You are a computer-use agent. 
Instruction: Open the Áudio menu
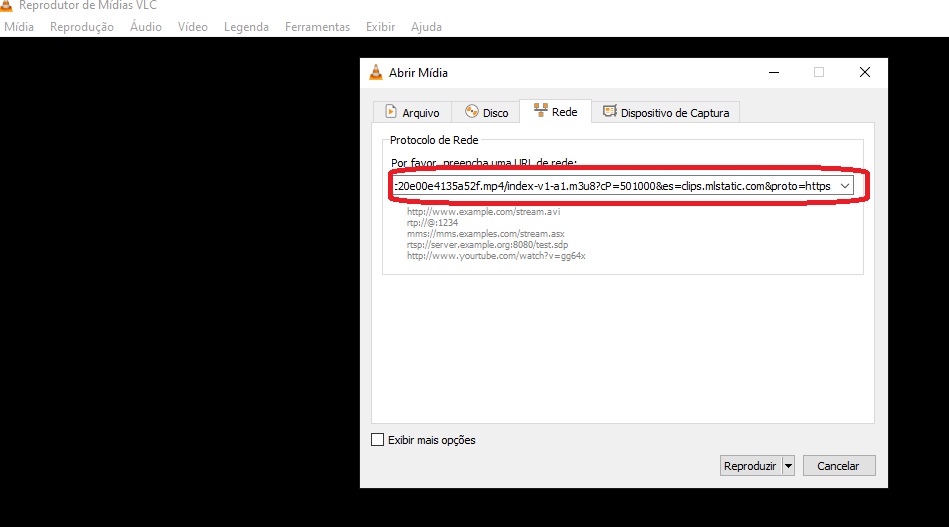[146, 27]
